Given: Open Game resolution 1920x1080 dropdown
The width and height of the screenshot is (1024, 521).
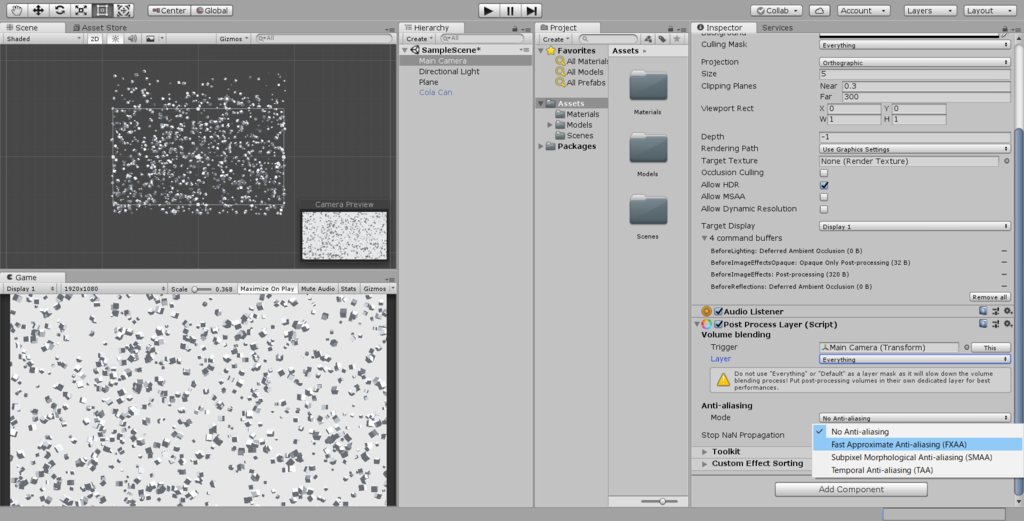Looking at the screenshot, I should (x=115, y=289).
